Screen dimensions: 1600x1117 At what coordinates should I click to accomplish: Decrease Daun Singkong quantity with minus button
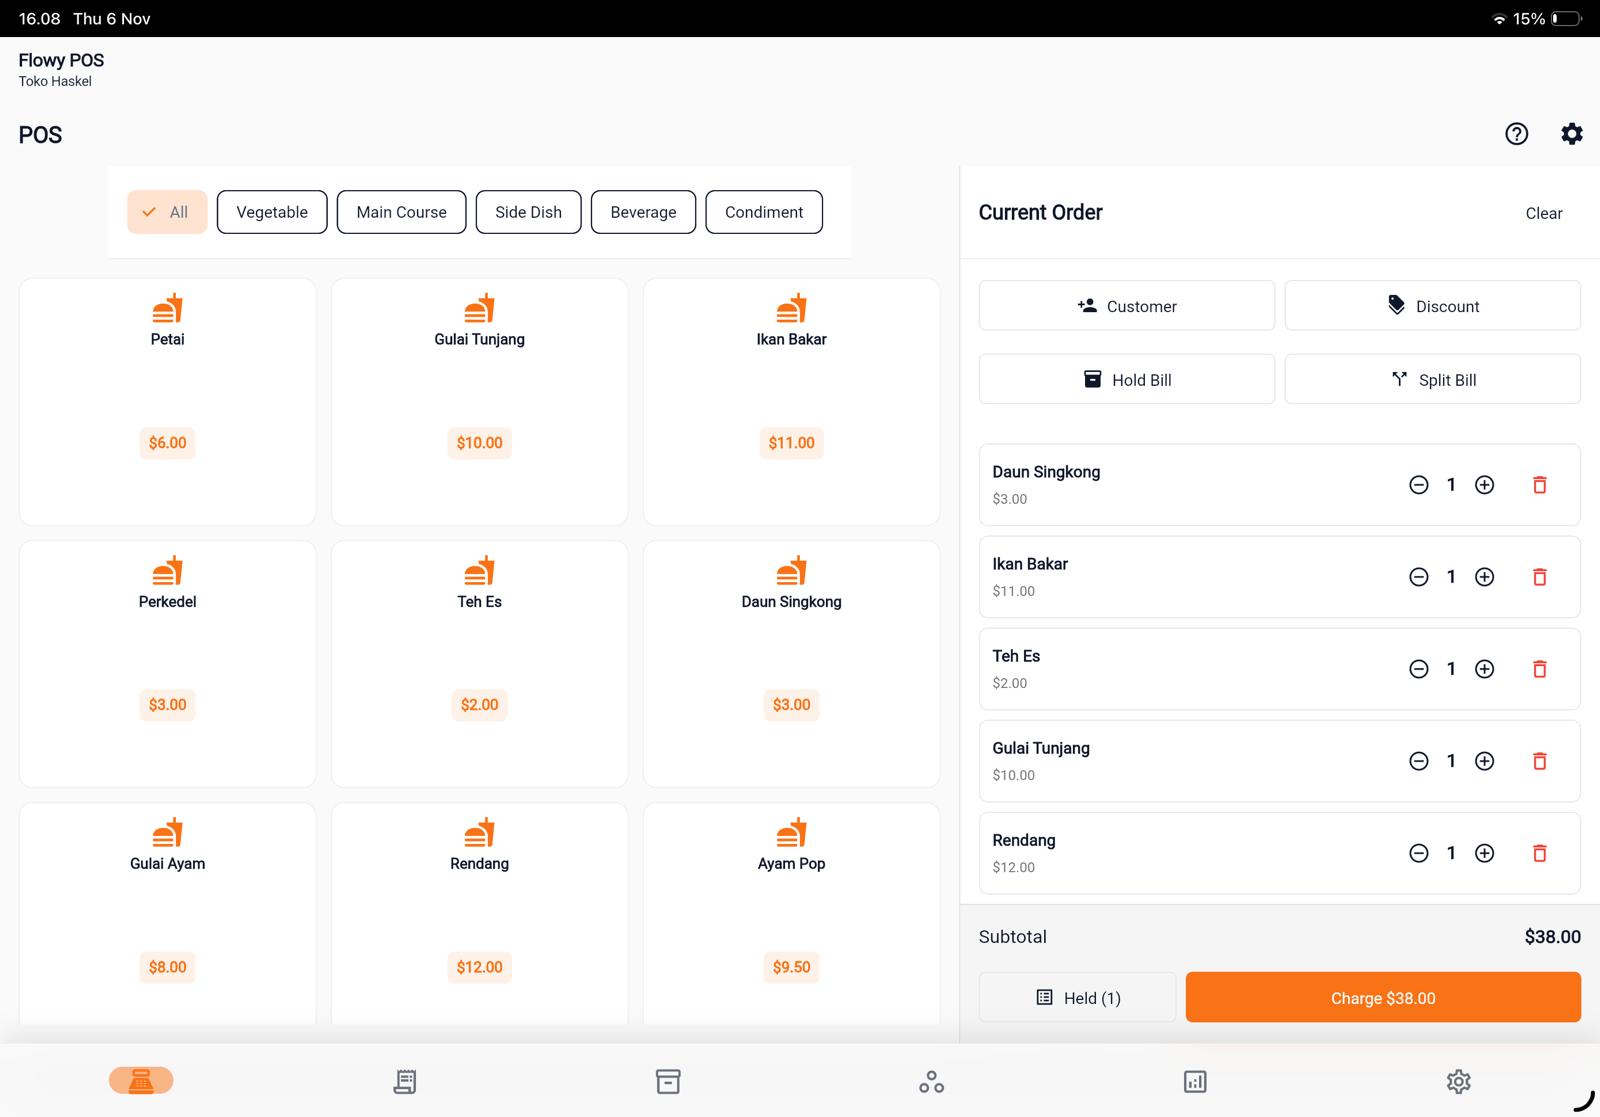[1418, 484]
